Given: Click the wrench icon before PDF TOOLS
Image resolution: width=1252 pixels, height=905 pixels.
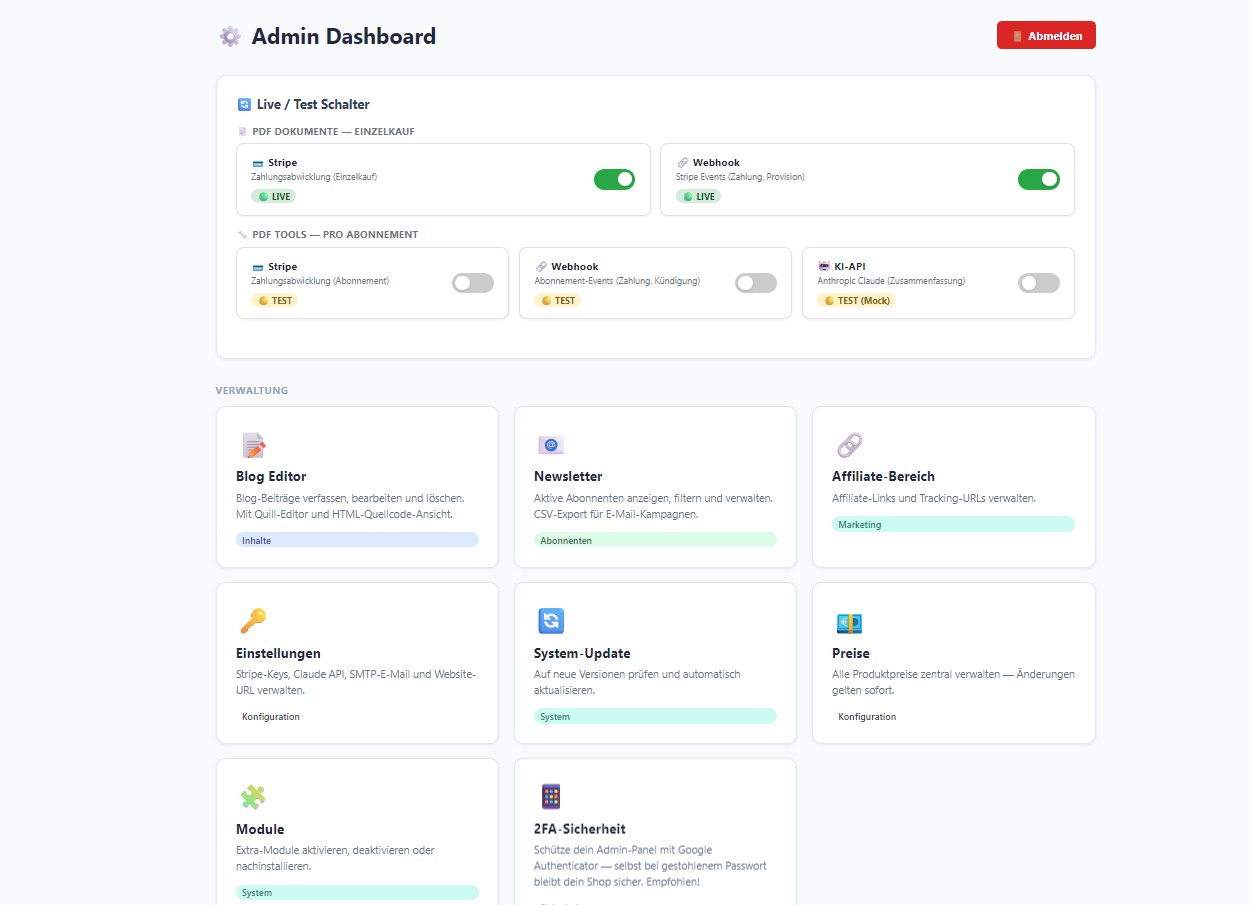Looking at the screenshot, I should click(x=242, y=235).
